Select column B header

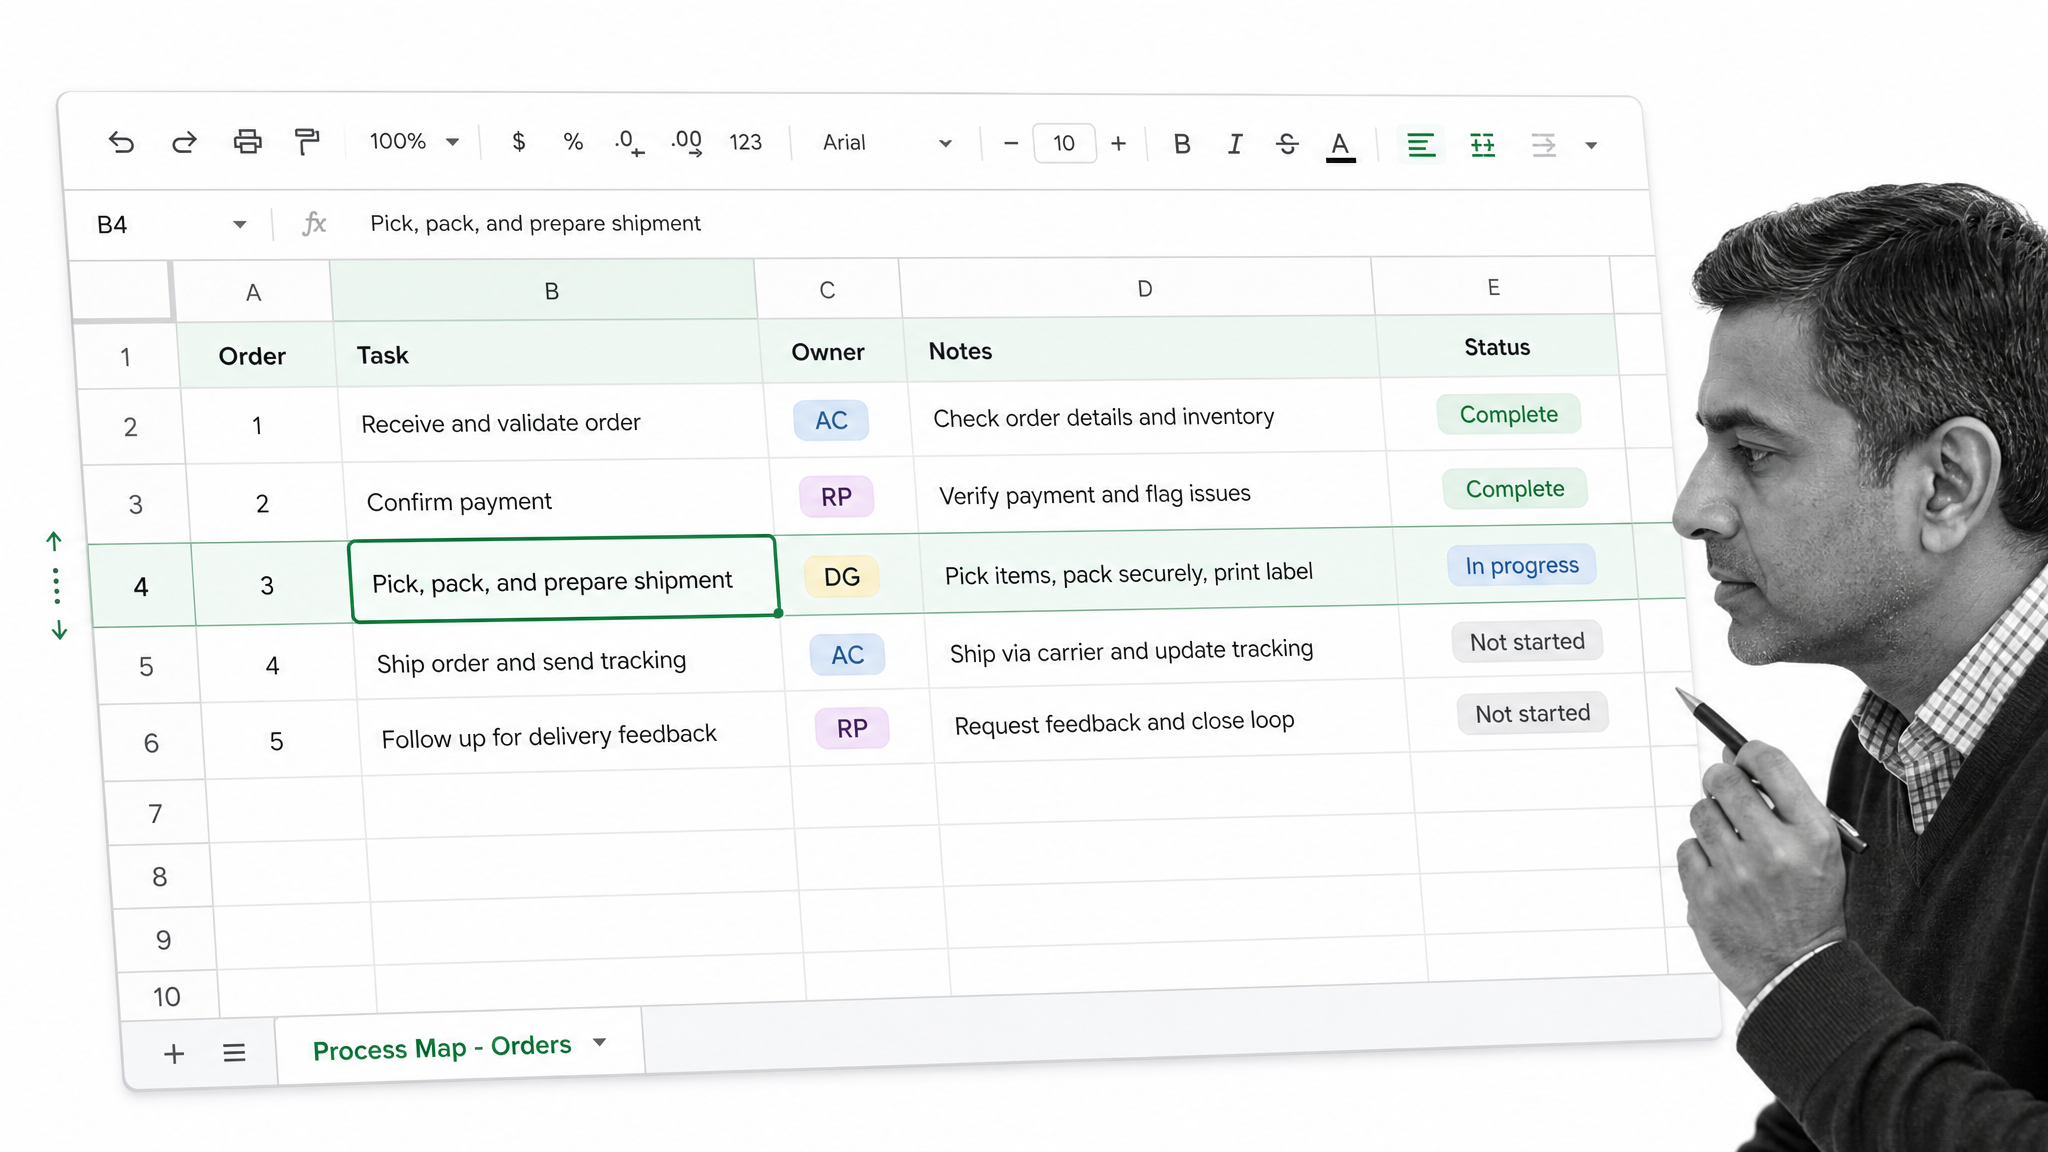point(545,290)
